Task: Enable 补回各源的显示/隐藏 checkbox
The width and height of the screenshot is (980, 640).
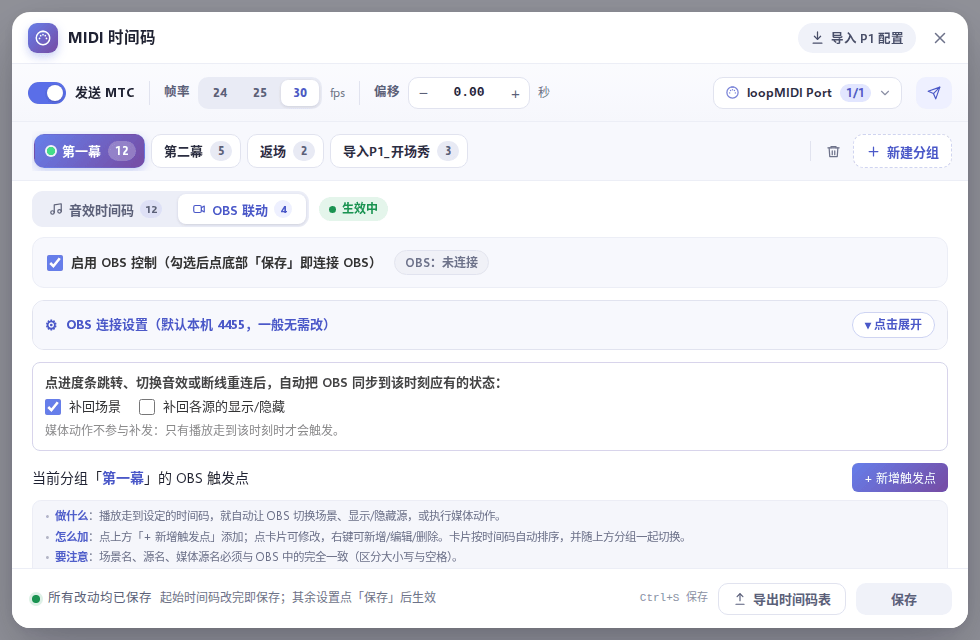Action: [x=147, y=408]
